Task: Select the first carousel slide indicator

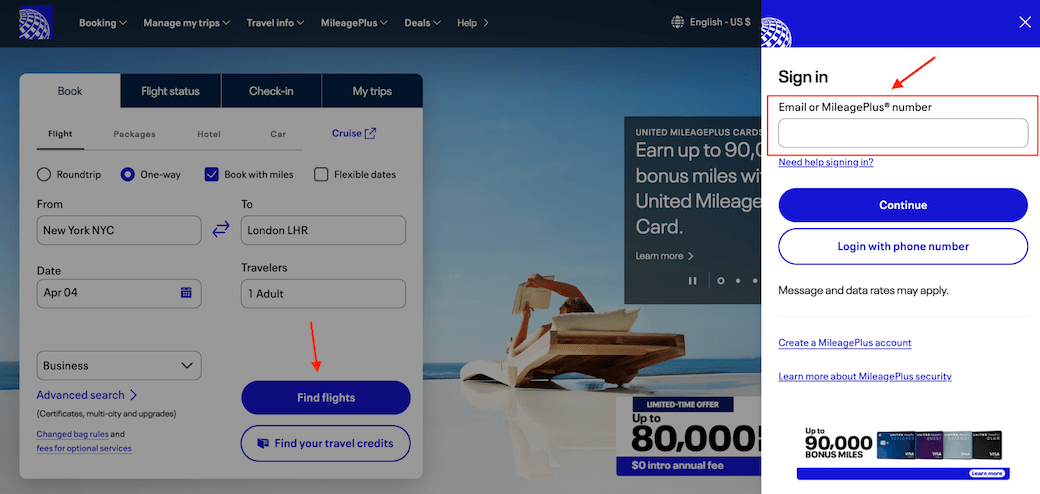Action: [x=721, y=280]
